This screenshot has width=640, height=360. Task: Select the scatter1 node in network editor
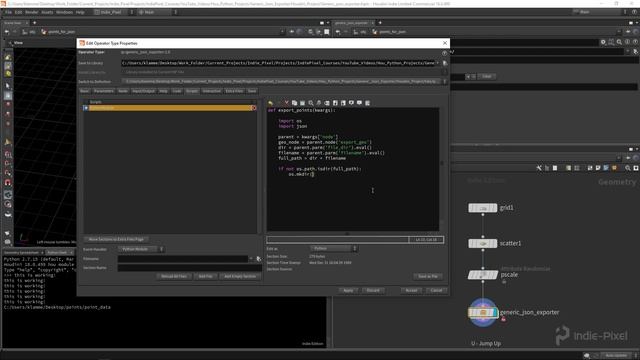point(482,244)
